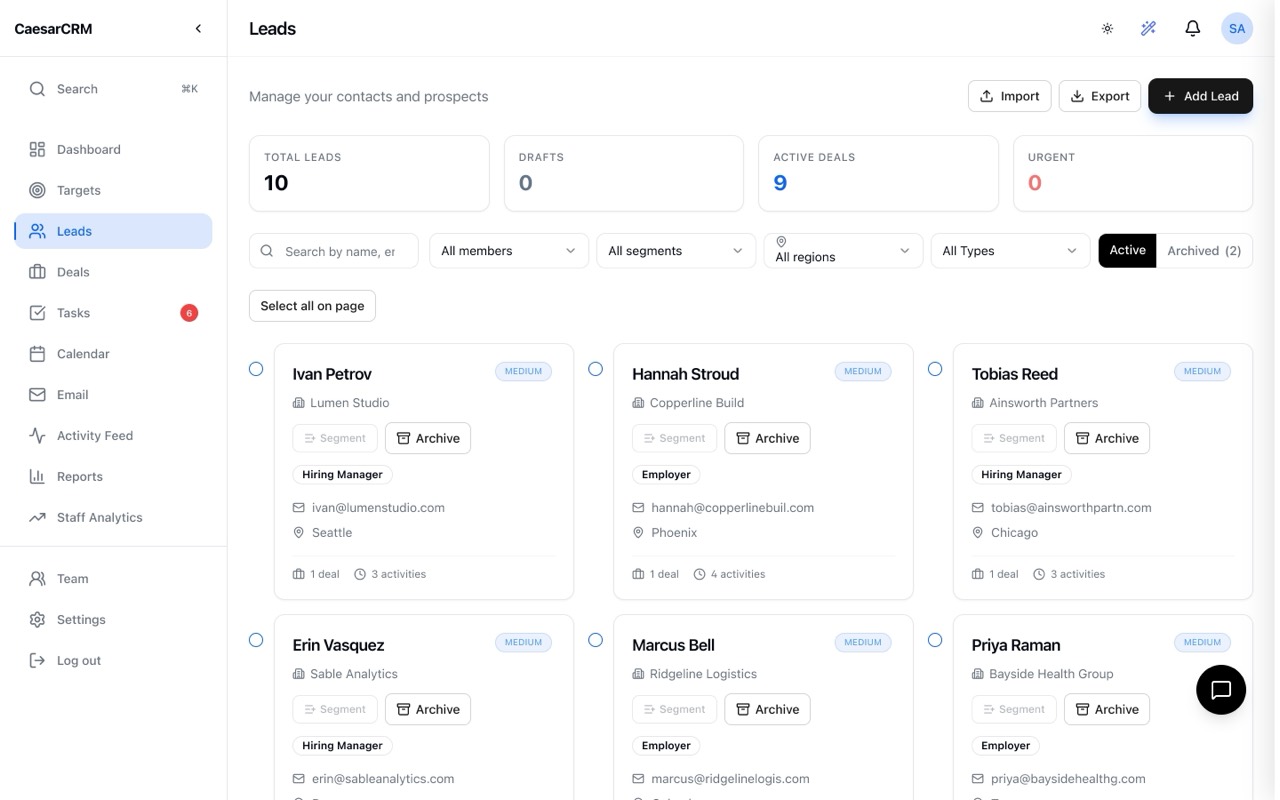Open the SA user avatar menu
Viewport: 1280px width, 800px height.
tap(1237, 29)
